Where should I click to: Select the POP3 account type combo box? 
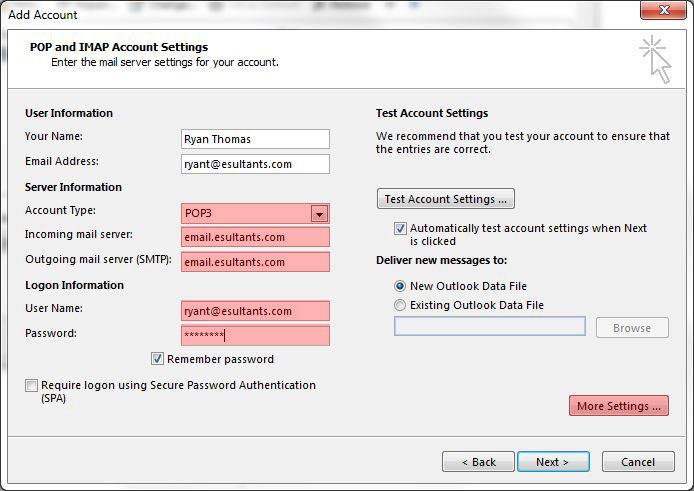(255, 213)
